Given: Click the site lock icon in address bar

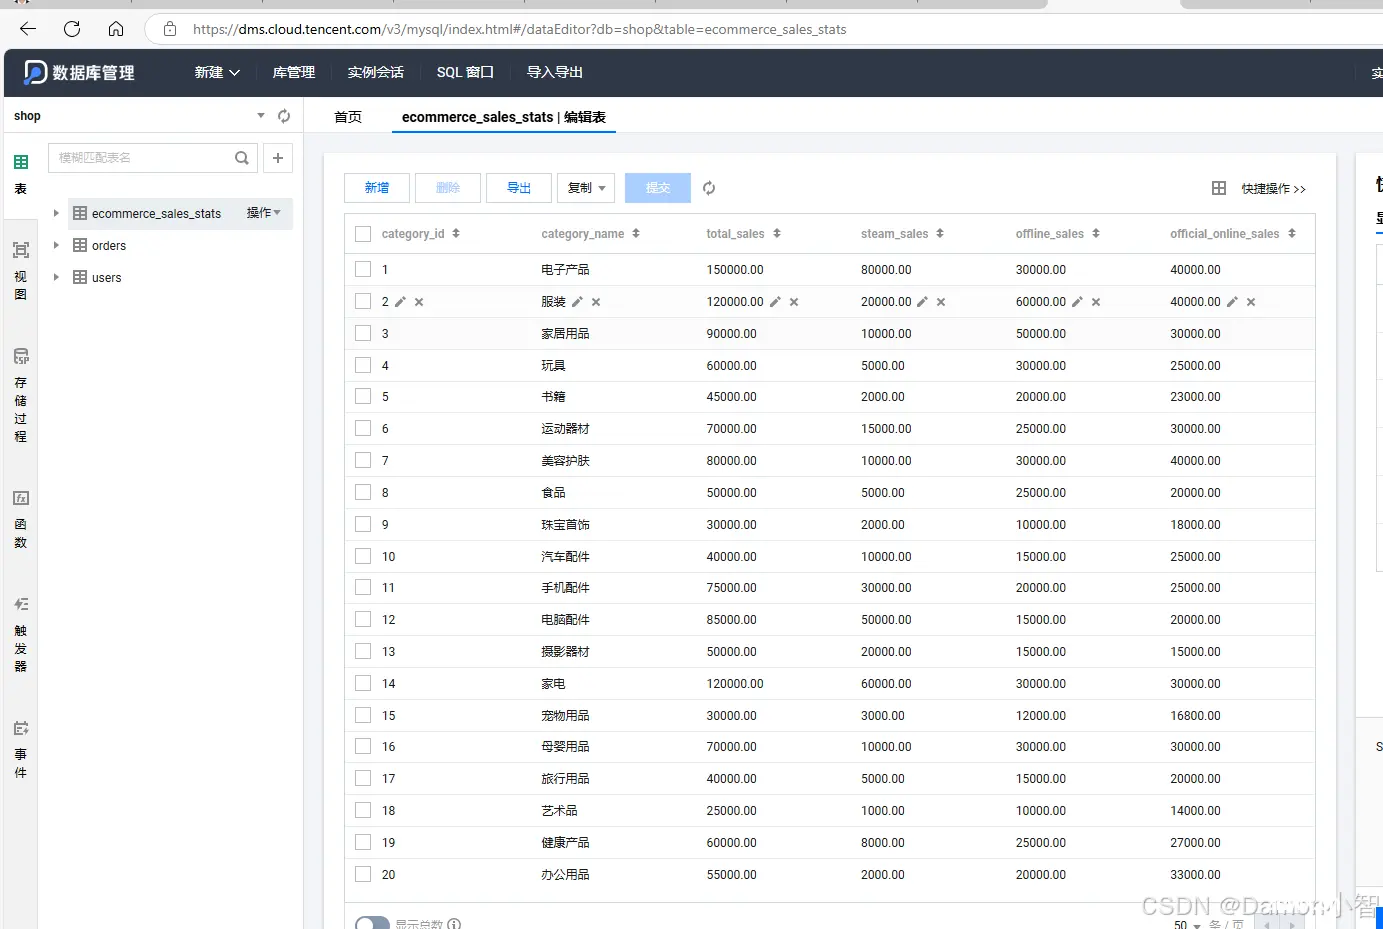Looking at the screenshot, I should (x=170, y=29).
